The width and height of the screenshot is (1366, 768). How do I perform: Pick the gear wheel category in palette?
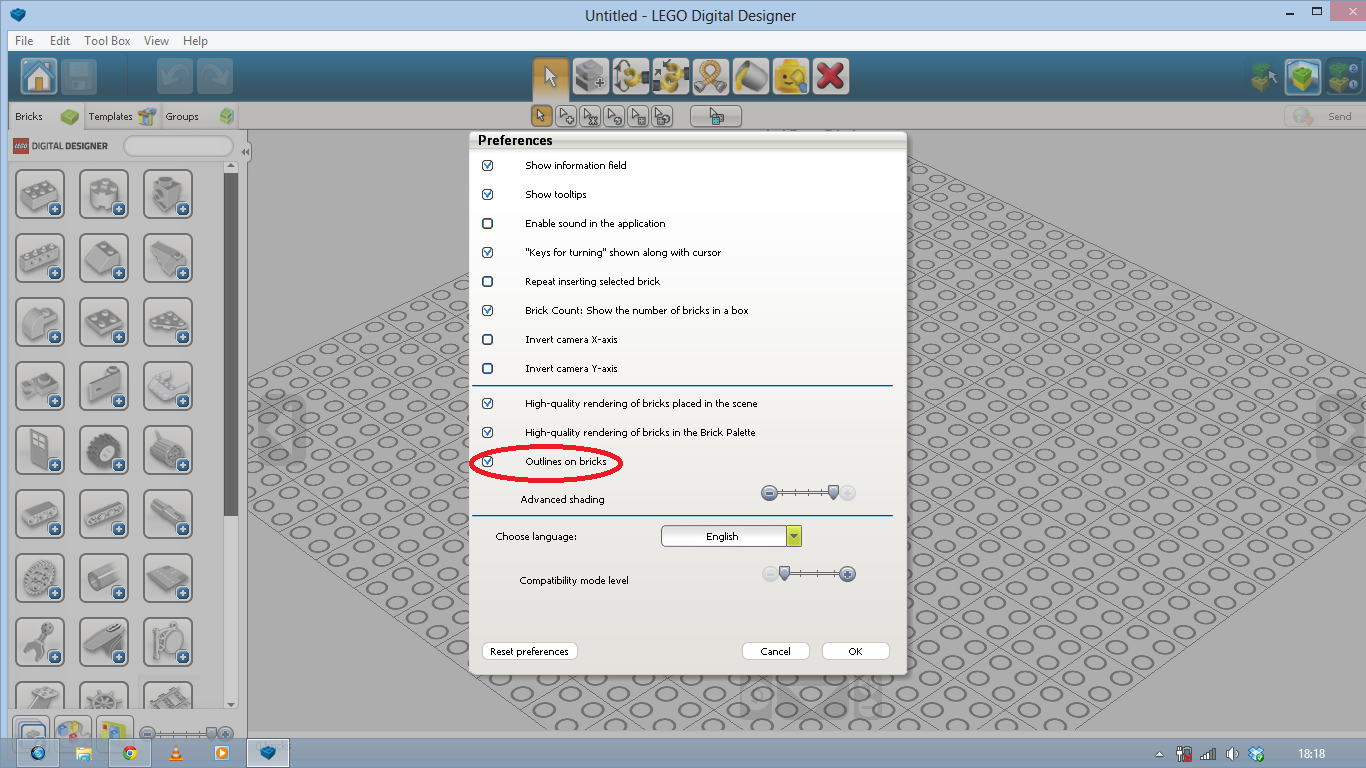[x=40, y=578]
